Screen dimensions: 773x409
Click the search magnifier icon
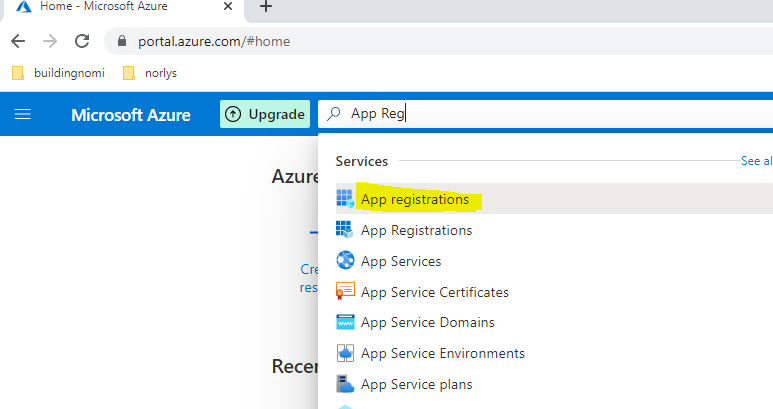tap(334, 113)
